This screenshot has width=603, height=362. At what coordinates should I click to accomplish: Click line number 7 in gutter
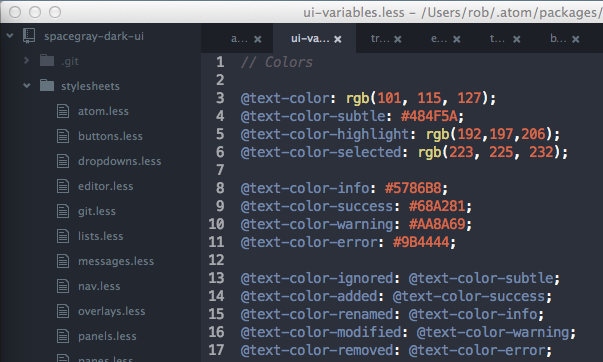(x=220, y=170)
